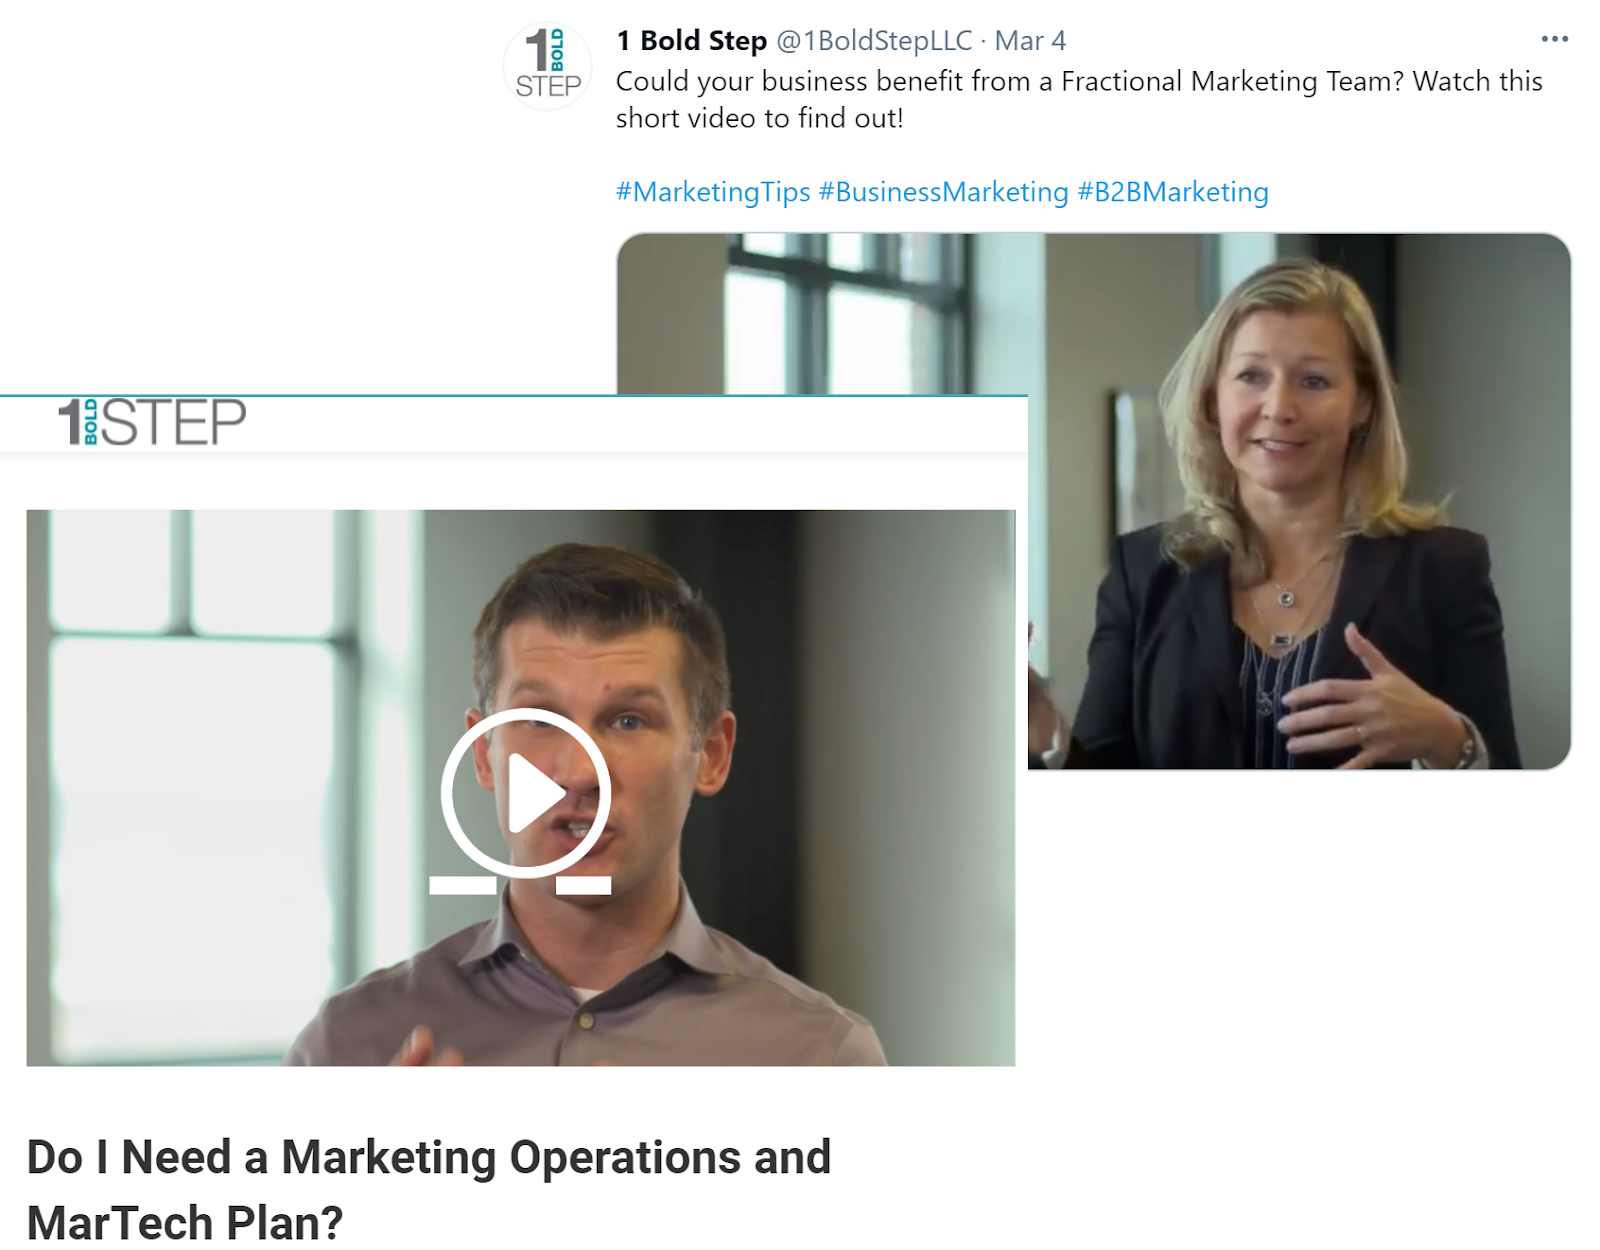Open the #BusinessMarketing hashtag
Viewport: 1600px width, 1250px height.
(x=944, y=192)
